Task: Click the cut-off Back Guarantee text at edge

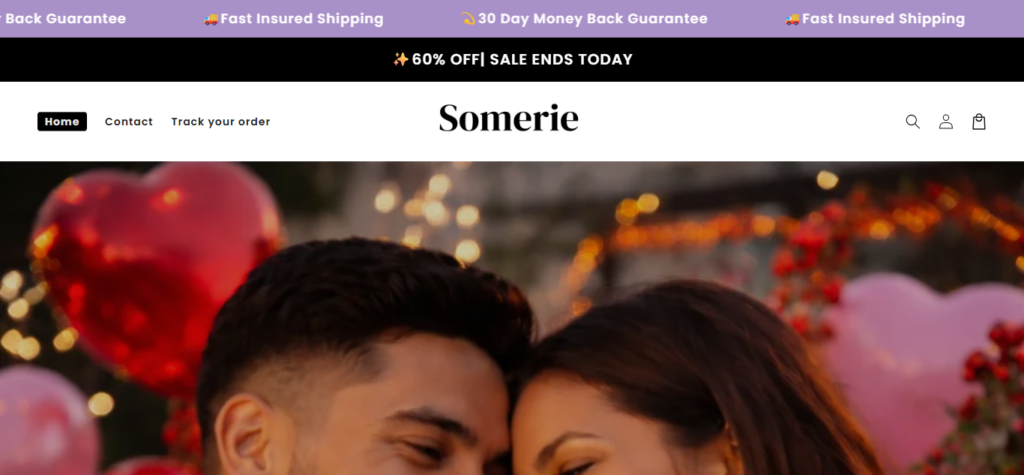Action: [x=63, y=19]
